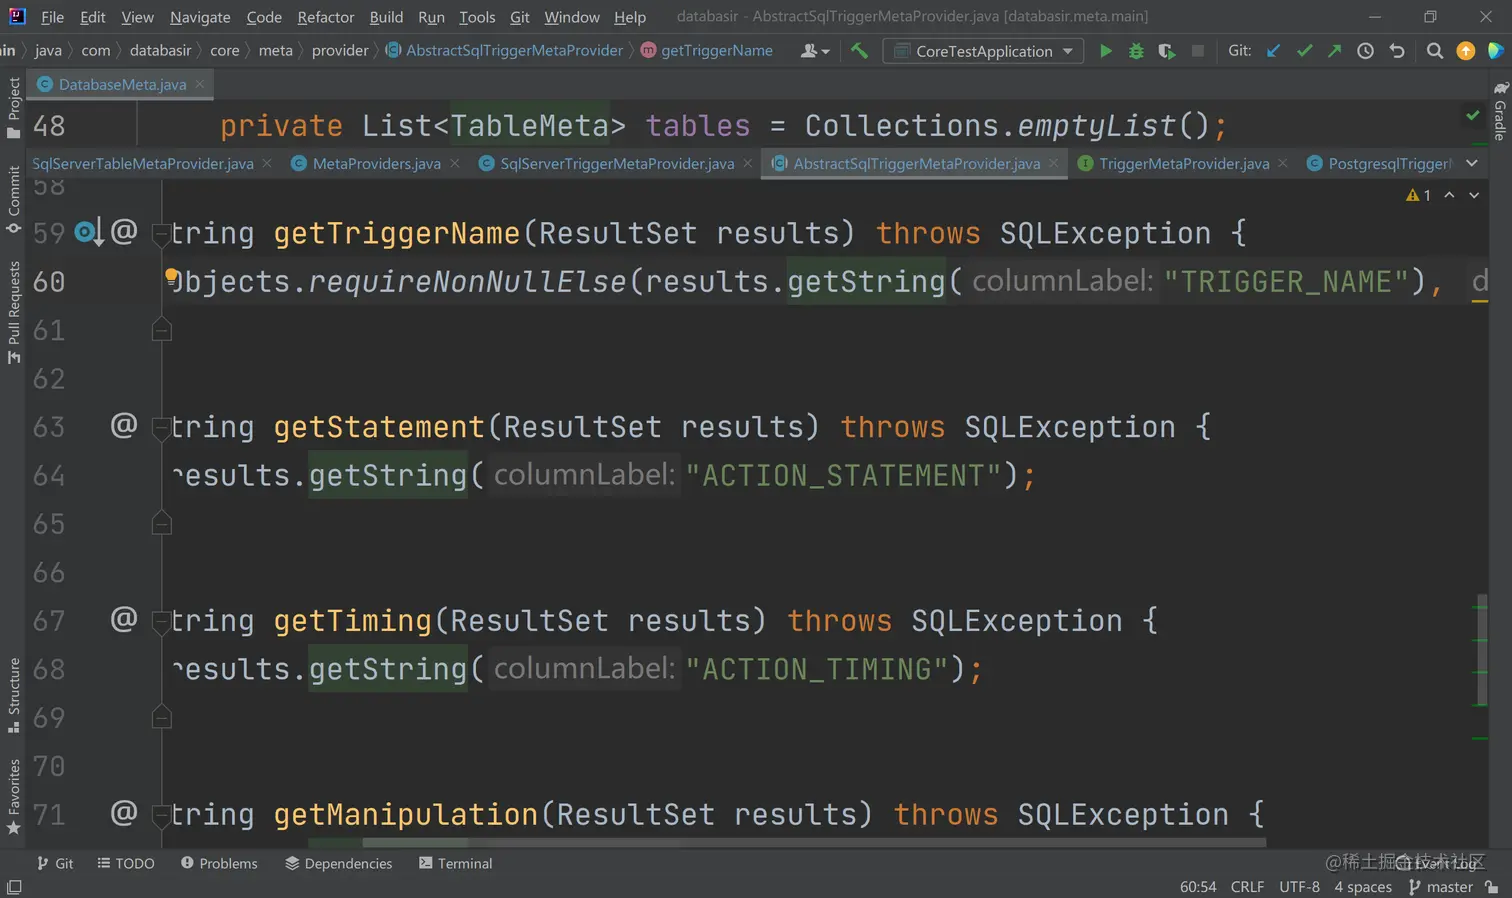Collapse the getStatement method fold marker
Viewport: 1512px width, 898px height.
160,428
